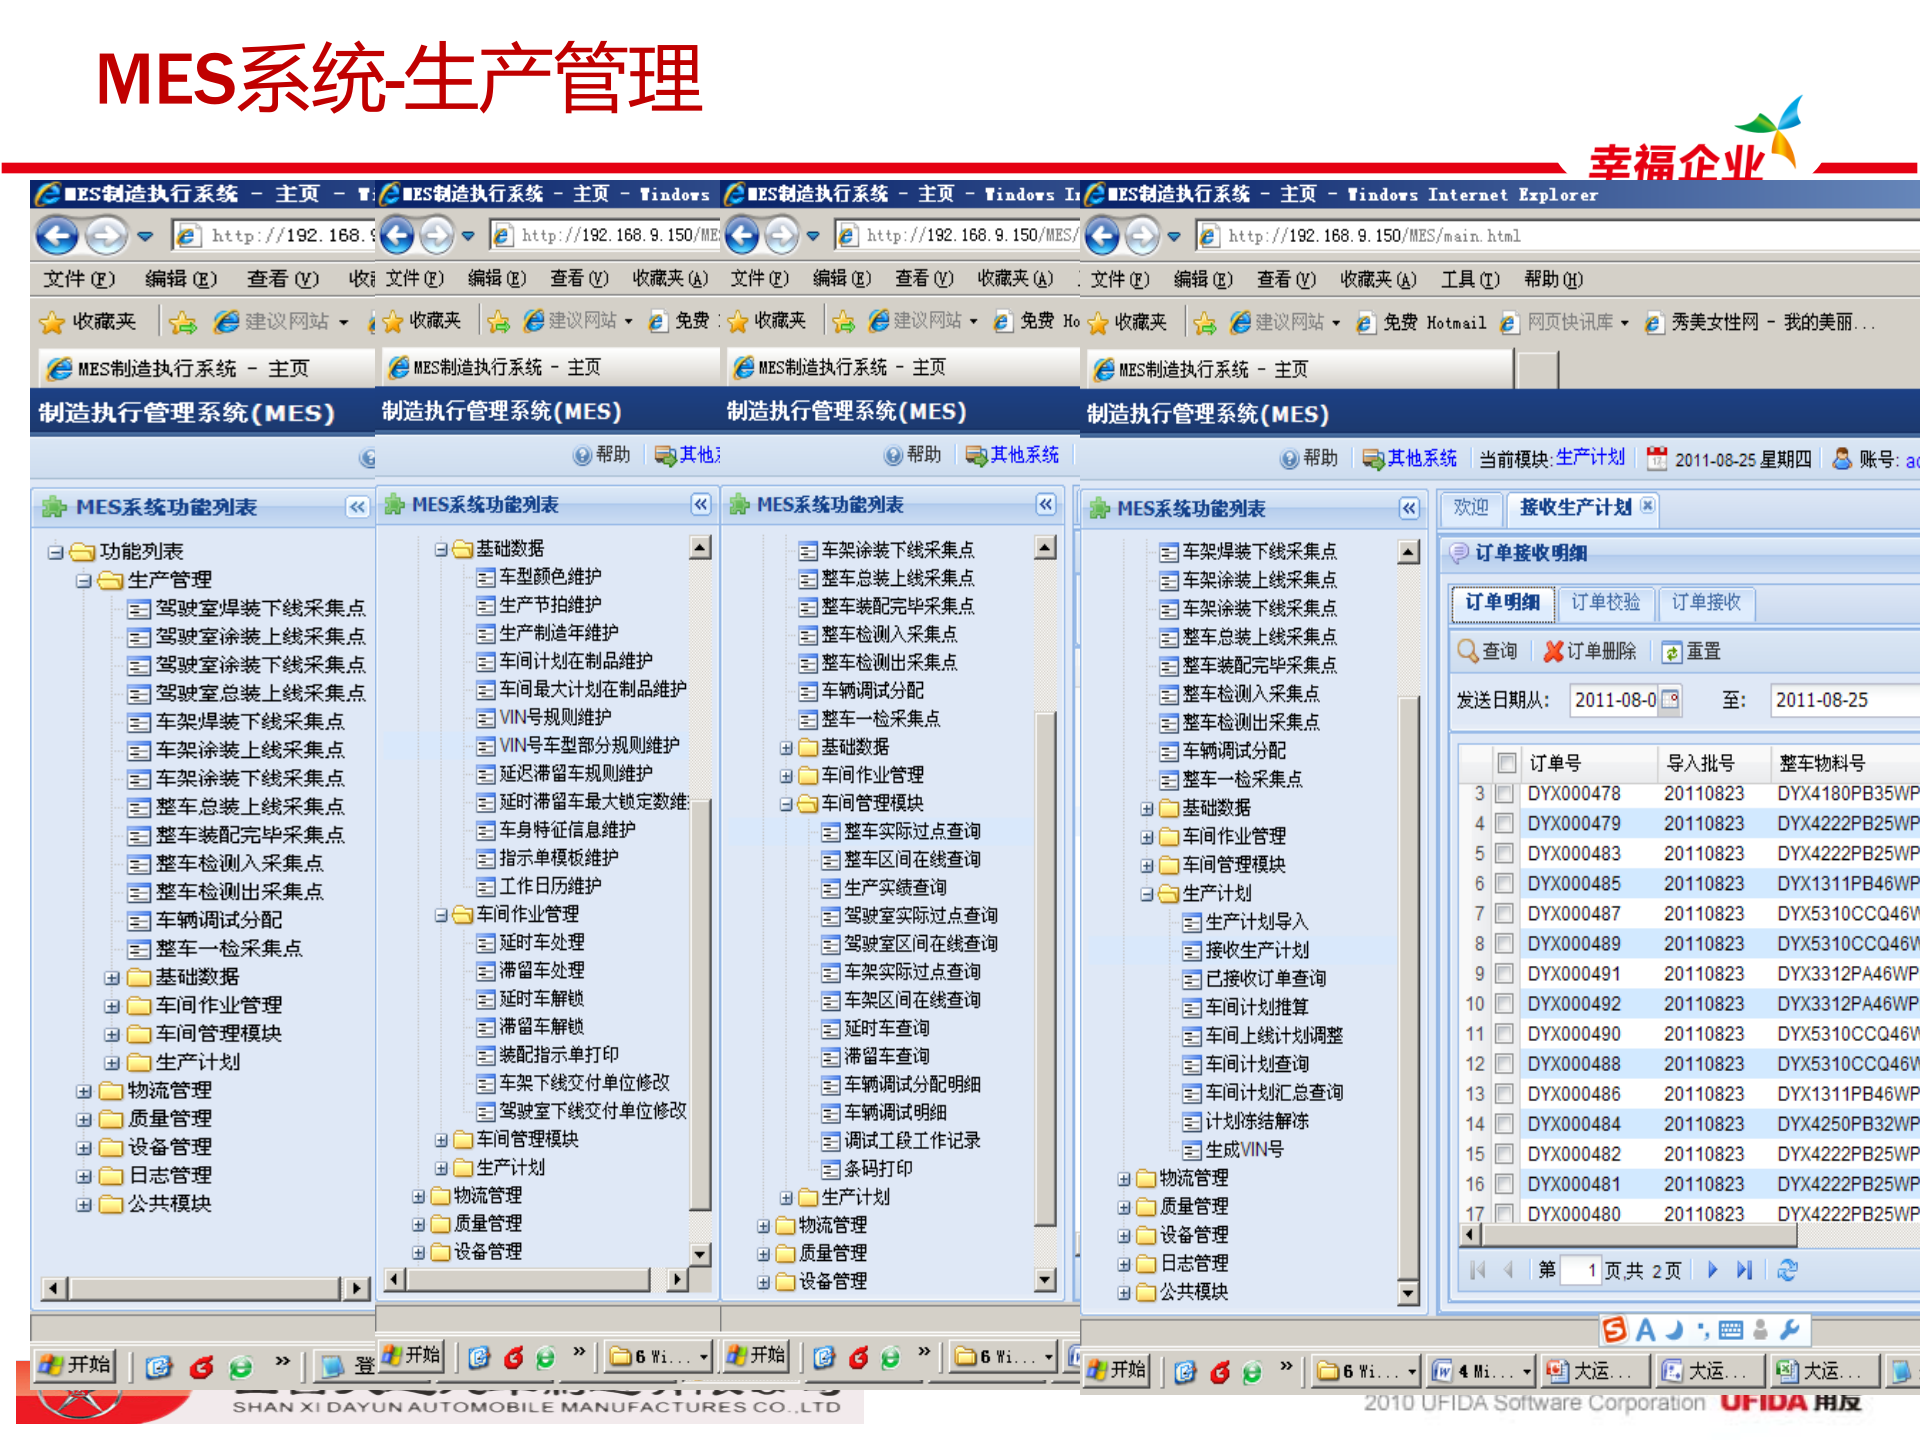Image resolution: width=1920 pixels, height=1440 pixels.
Task: Click the red 订单删除 delete icon
Action: coord(1554,651)
